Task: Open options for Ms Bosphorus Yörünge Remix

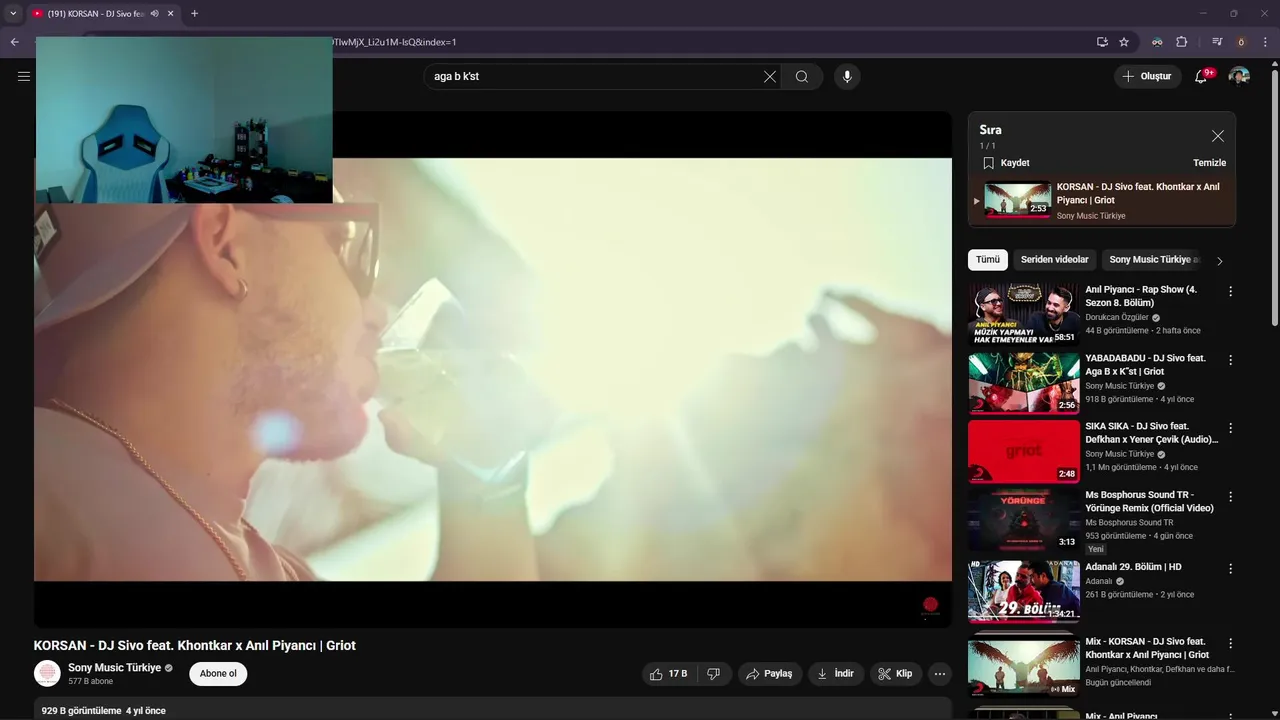Action: pos(1231,496)
